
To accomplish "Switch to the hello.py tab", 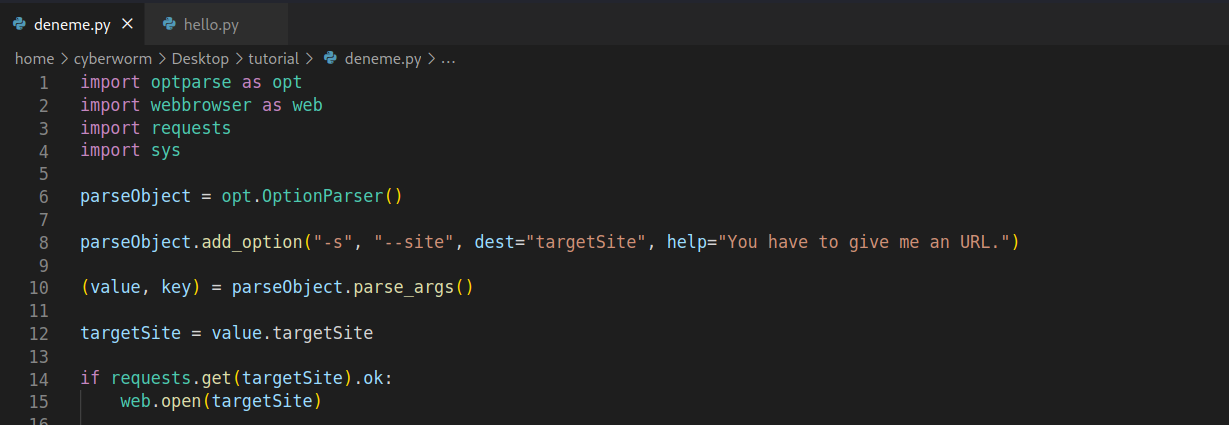I will point(211,24).
